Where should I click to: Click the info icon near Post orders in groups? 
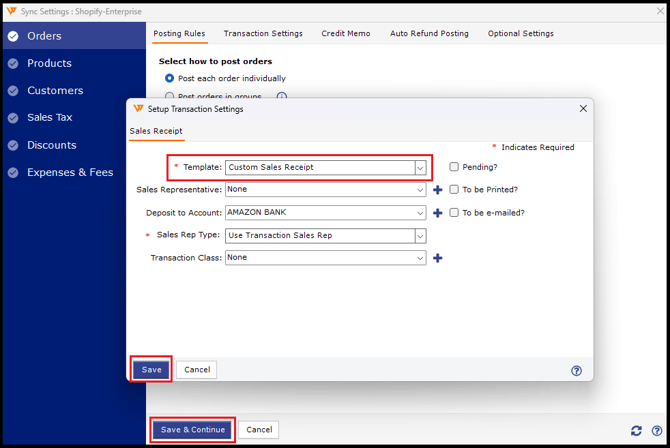281,97
